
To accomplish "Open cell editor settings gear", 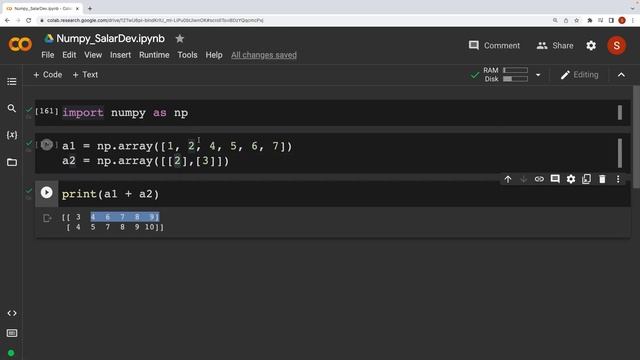I will pos(571,179).
